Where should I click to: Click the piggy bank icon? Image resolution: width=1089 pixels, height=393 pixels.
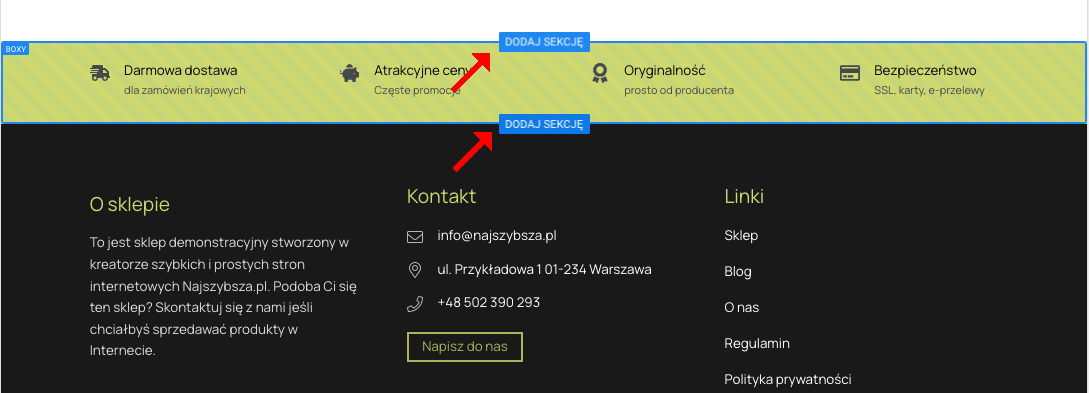click(x=350, y=72)
